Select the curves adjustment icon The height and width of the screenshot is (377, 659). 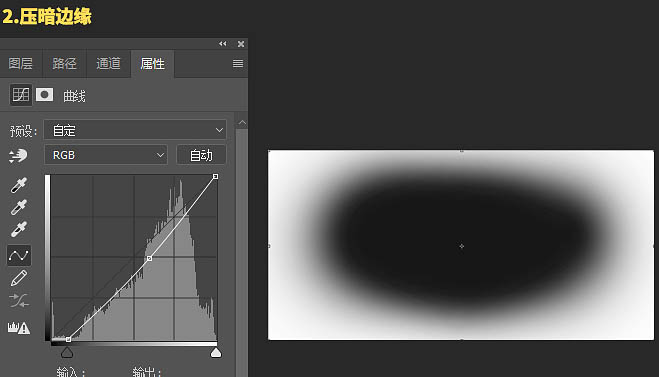(21, 95)
